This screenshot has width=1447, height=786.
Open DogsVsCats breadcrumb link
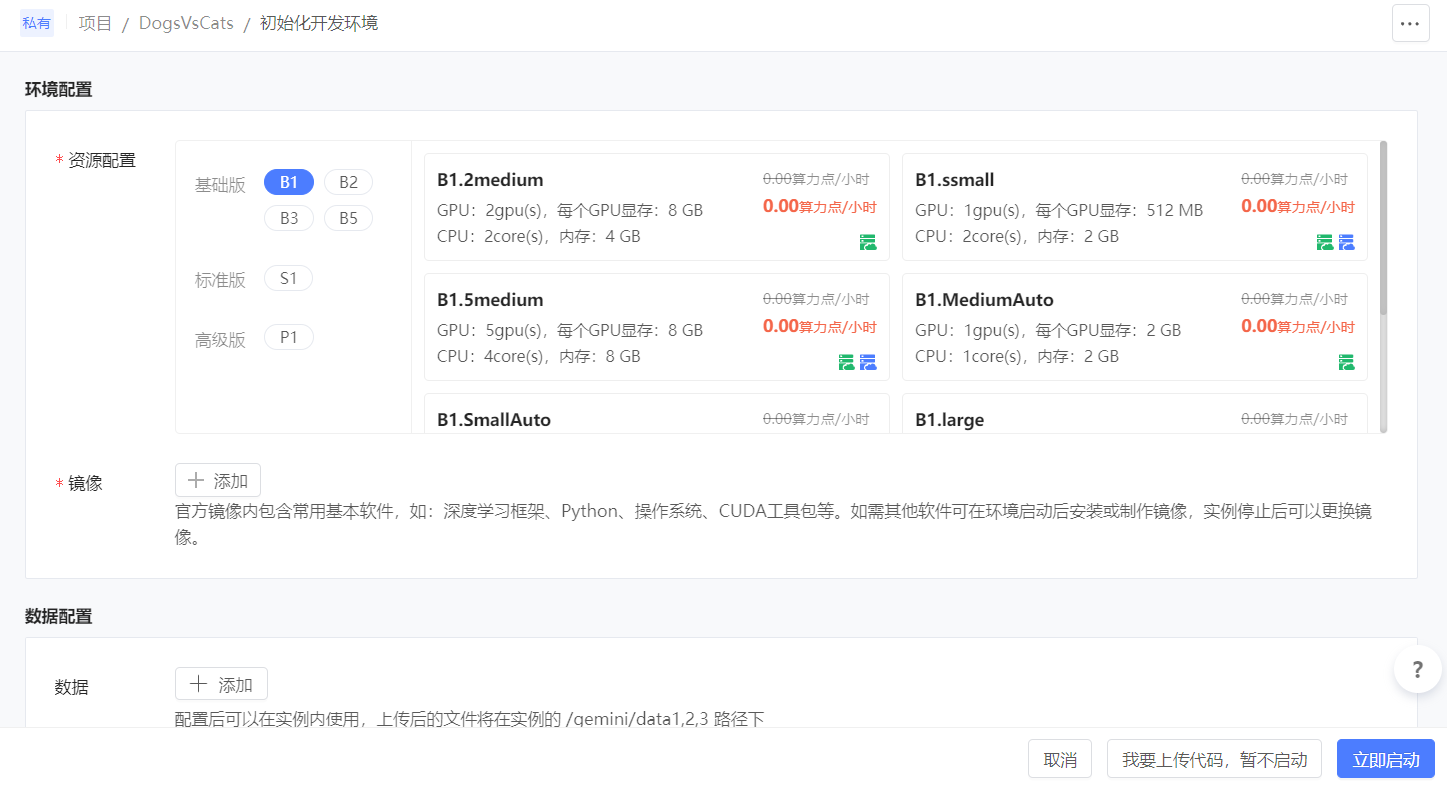tap(186, 23)
